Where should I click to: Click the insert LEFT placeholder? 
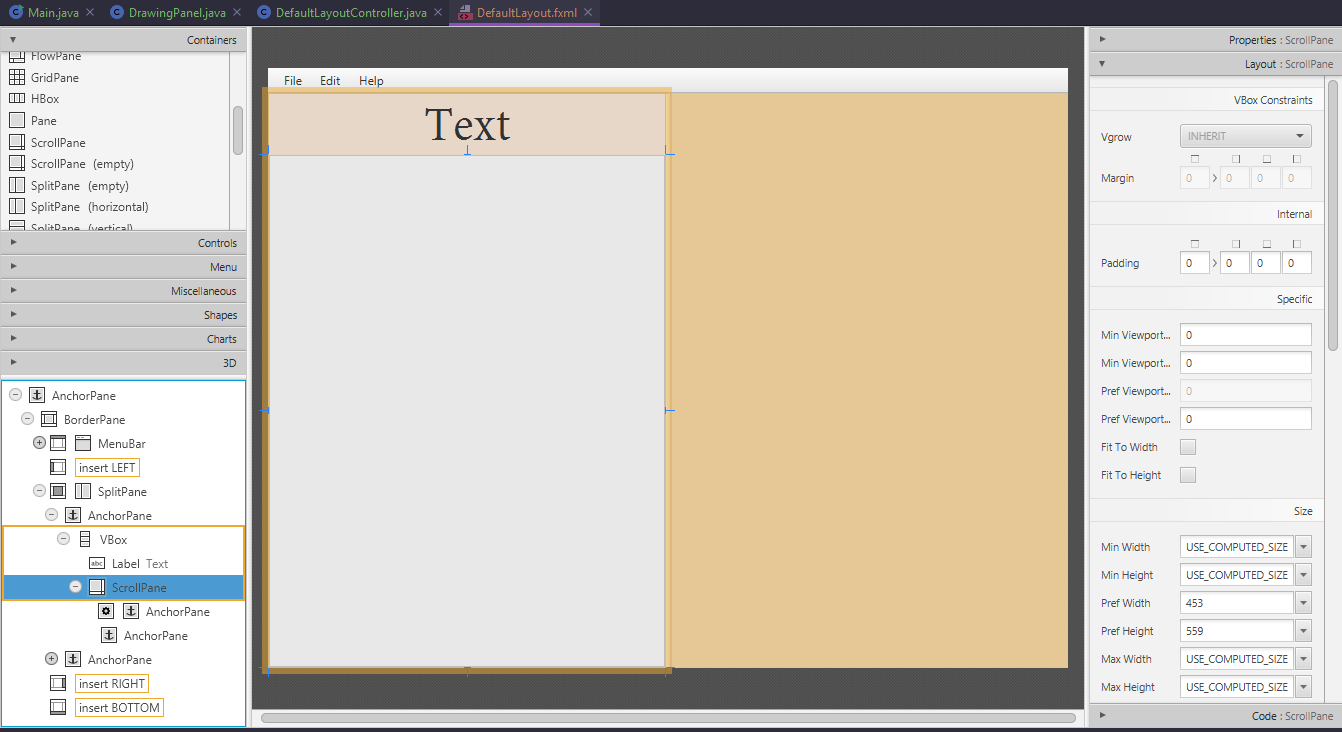[x=106, y=467]
